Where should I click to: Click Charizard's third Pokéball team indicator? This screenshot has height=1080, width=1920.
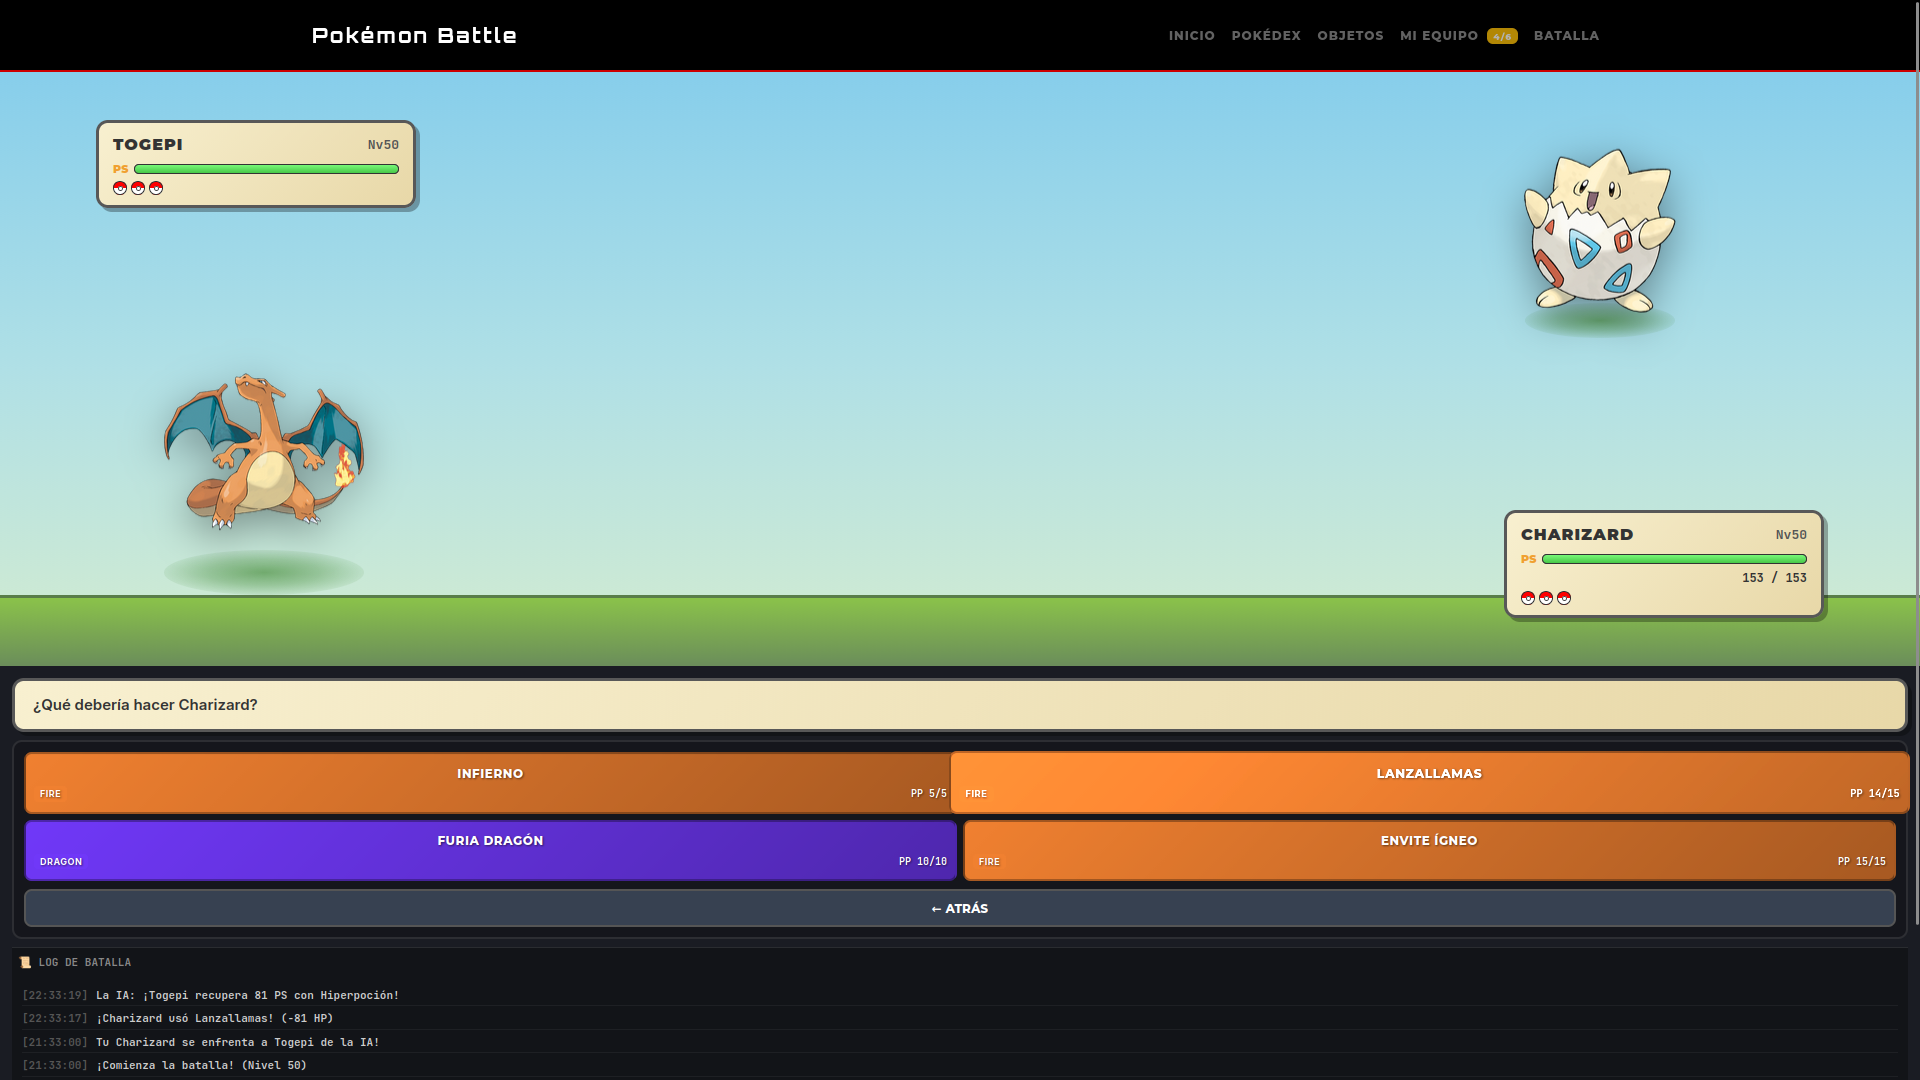point(1564,598)
